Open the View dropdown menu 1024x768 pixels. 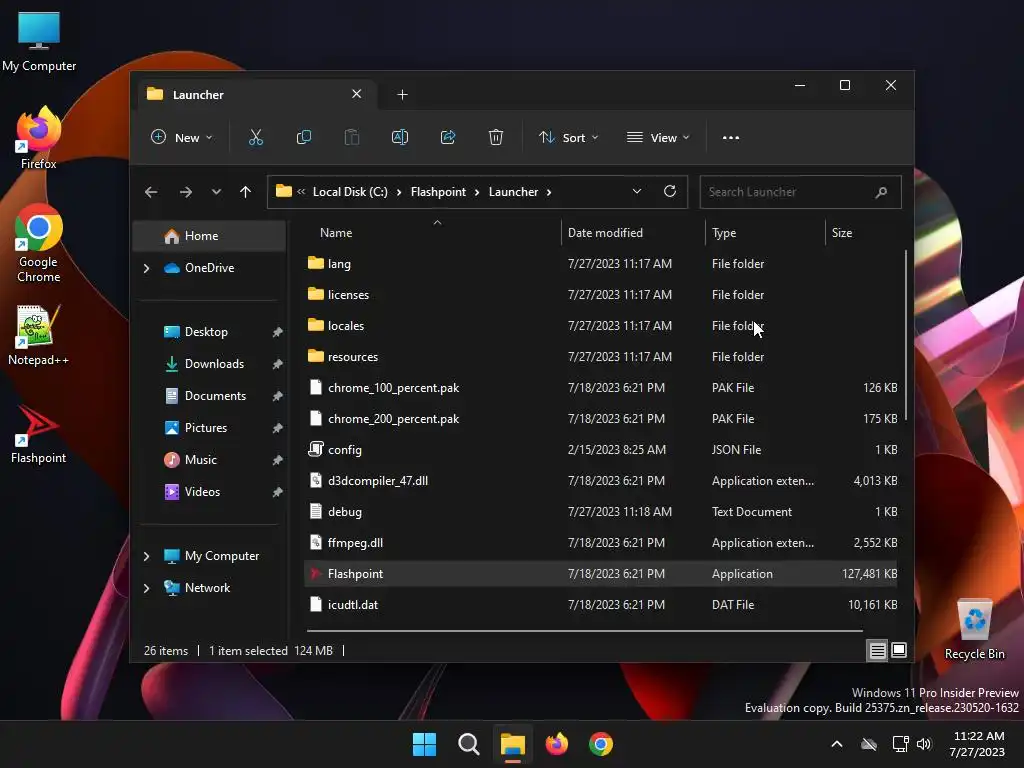658,138
